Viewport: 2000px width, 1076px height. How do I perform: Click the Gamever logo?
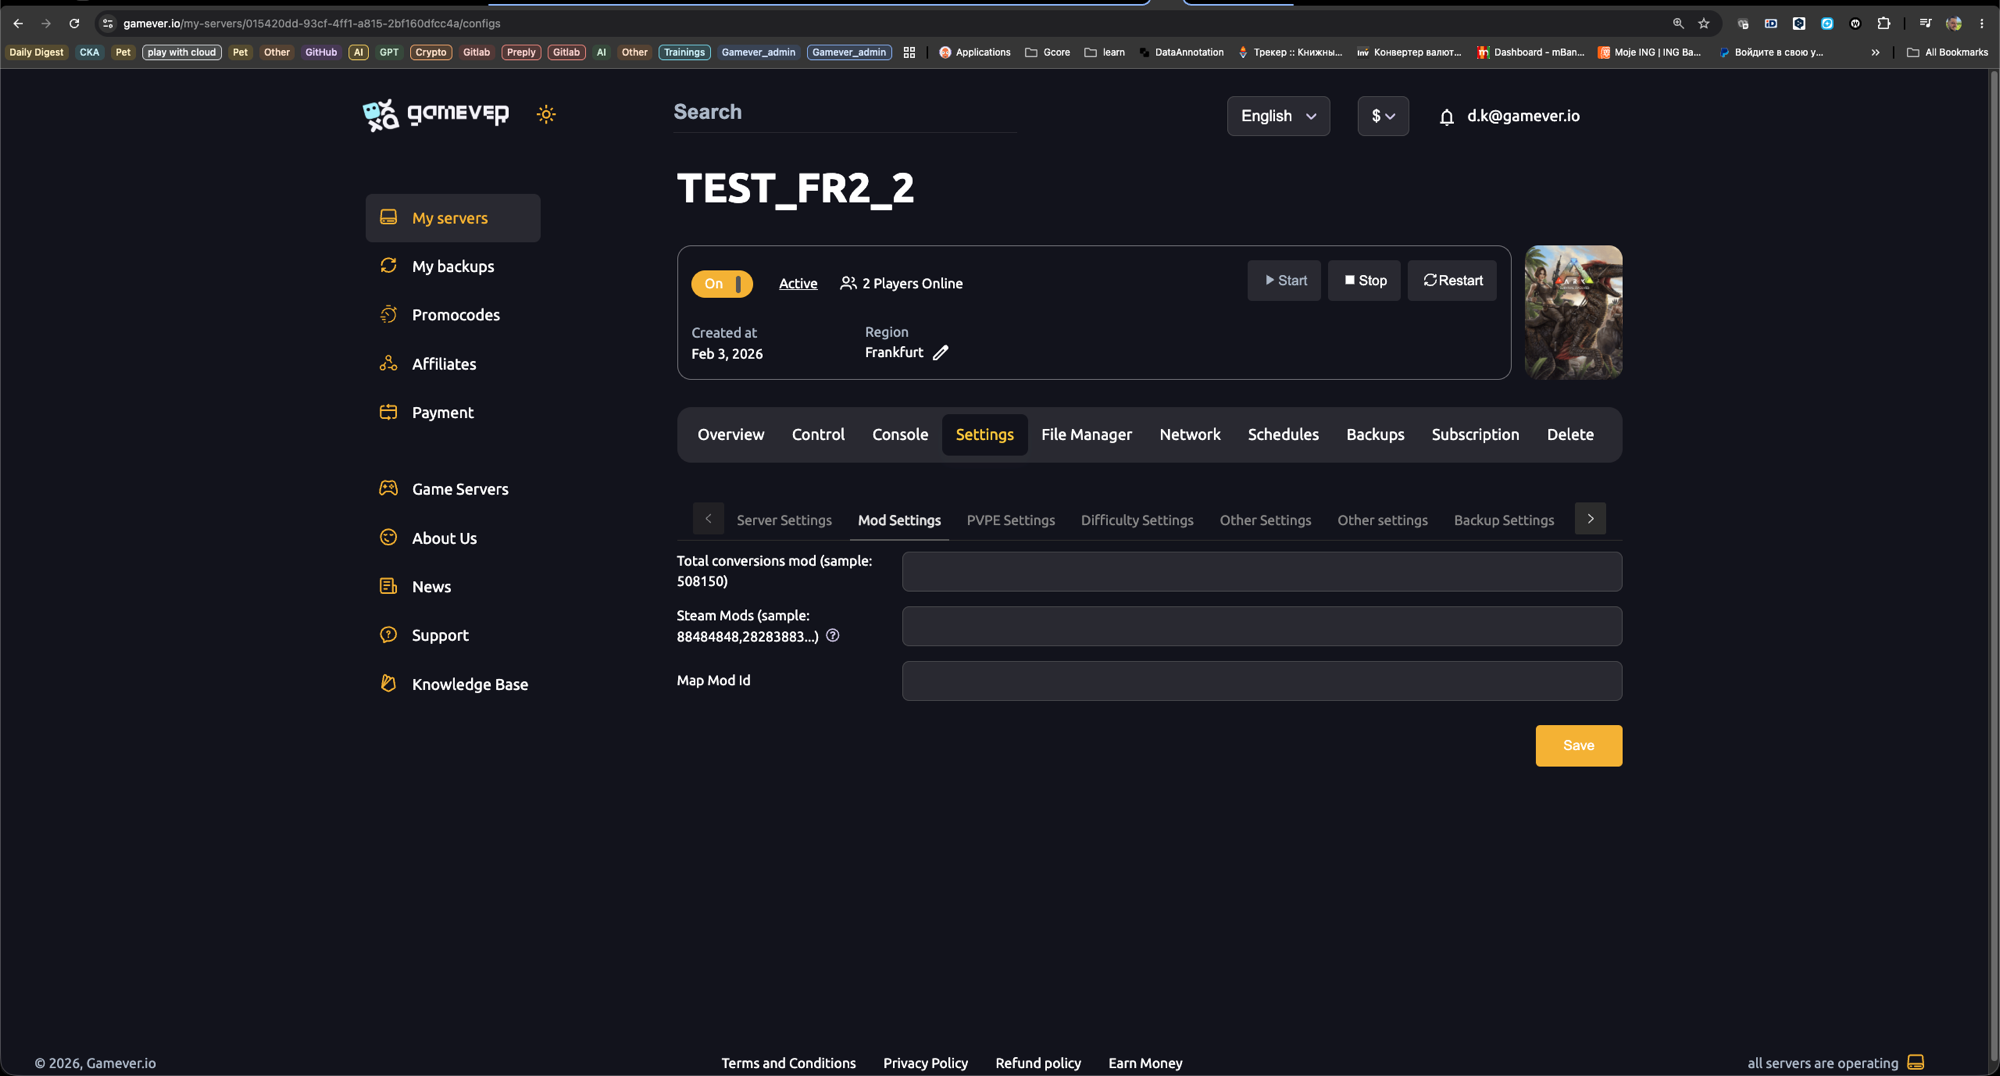point(436,114)
